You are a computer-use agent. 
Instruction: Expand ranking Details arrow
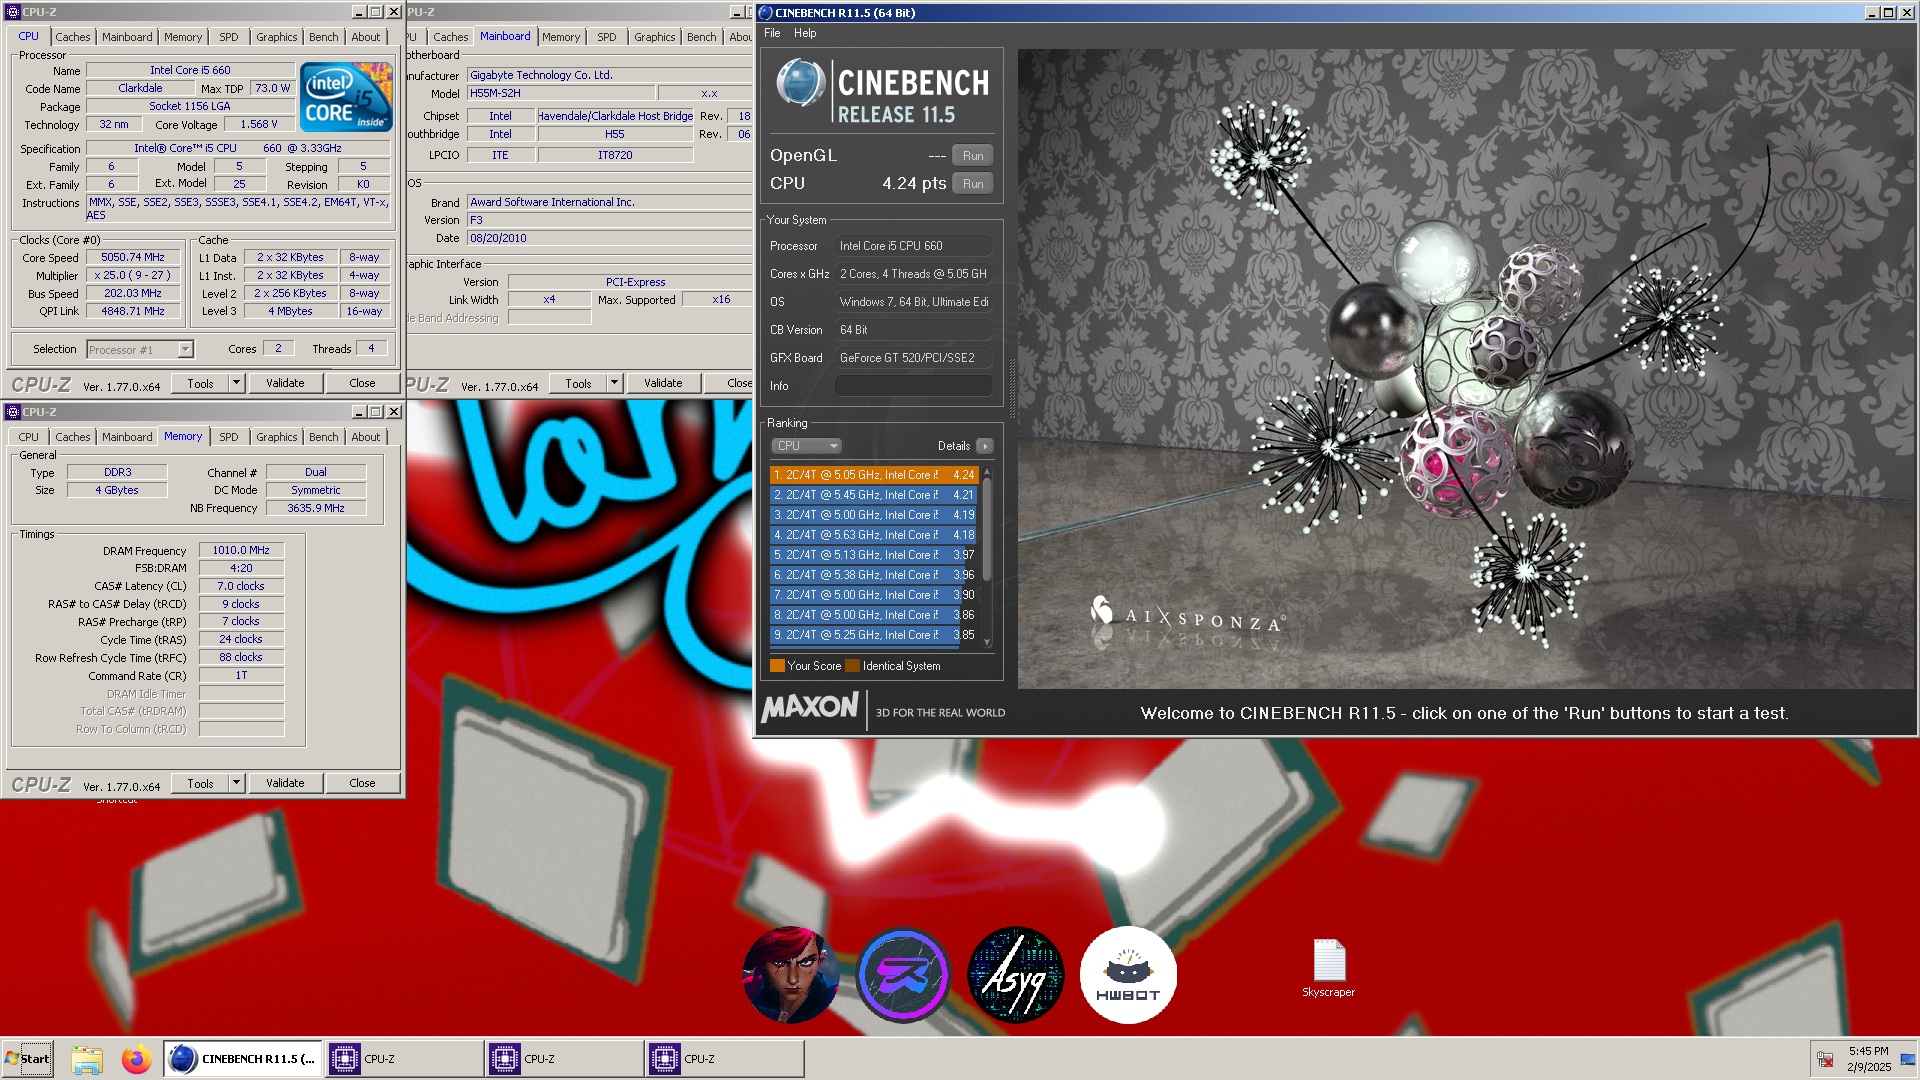[x=985, y=446]
